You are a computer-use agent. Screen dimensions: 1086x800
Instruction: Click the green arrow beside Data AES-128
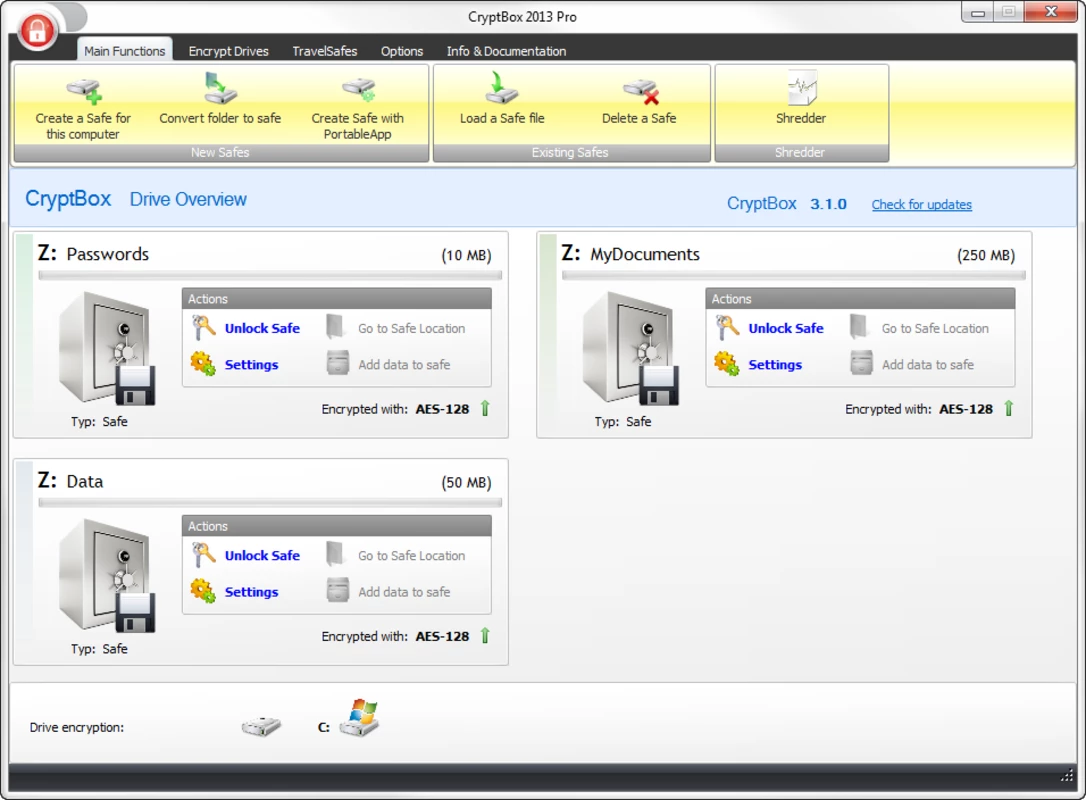[x=485, y=636]
